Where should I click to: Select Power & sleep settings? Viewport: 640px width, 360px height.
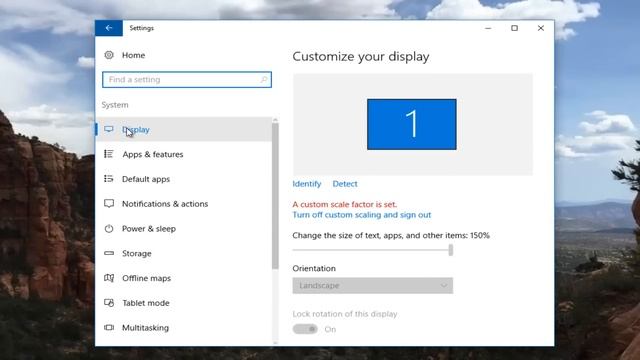[x=184, y=229]
